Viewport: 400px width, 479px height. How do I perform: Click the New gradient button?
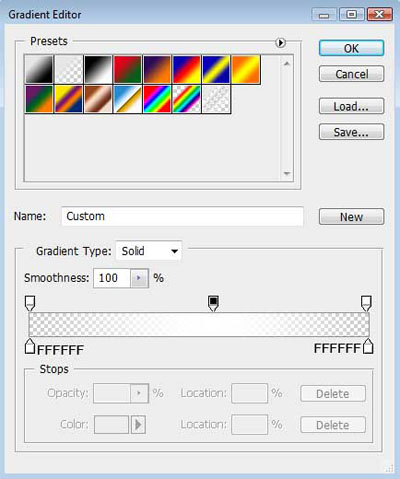[351, 217]
